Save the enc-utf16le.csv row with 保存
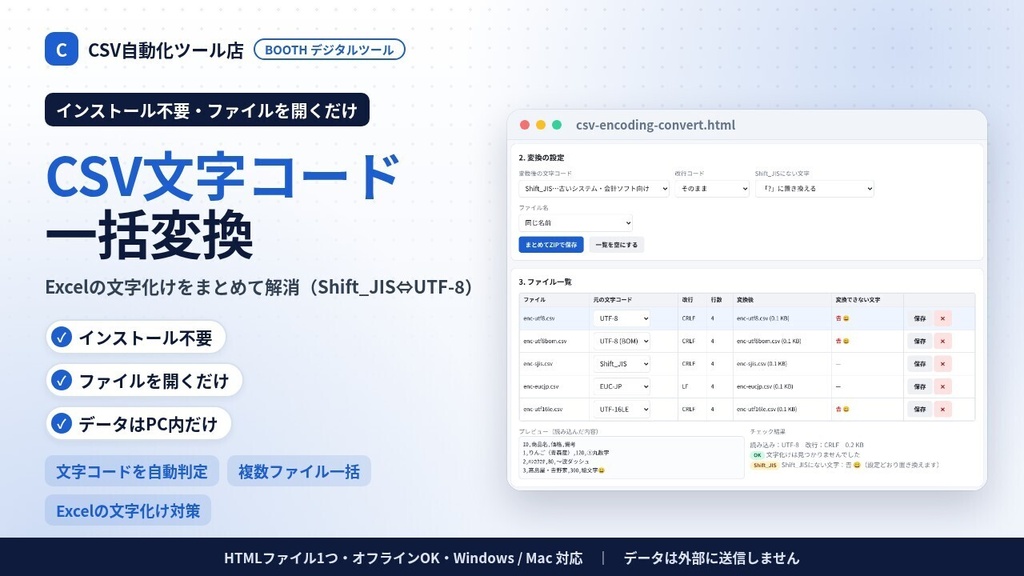Screen dimensions: 1024x576 [920, 409]
